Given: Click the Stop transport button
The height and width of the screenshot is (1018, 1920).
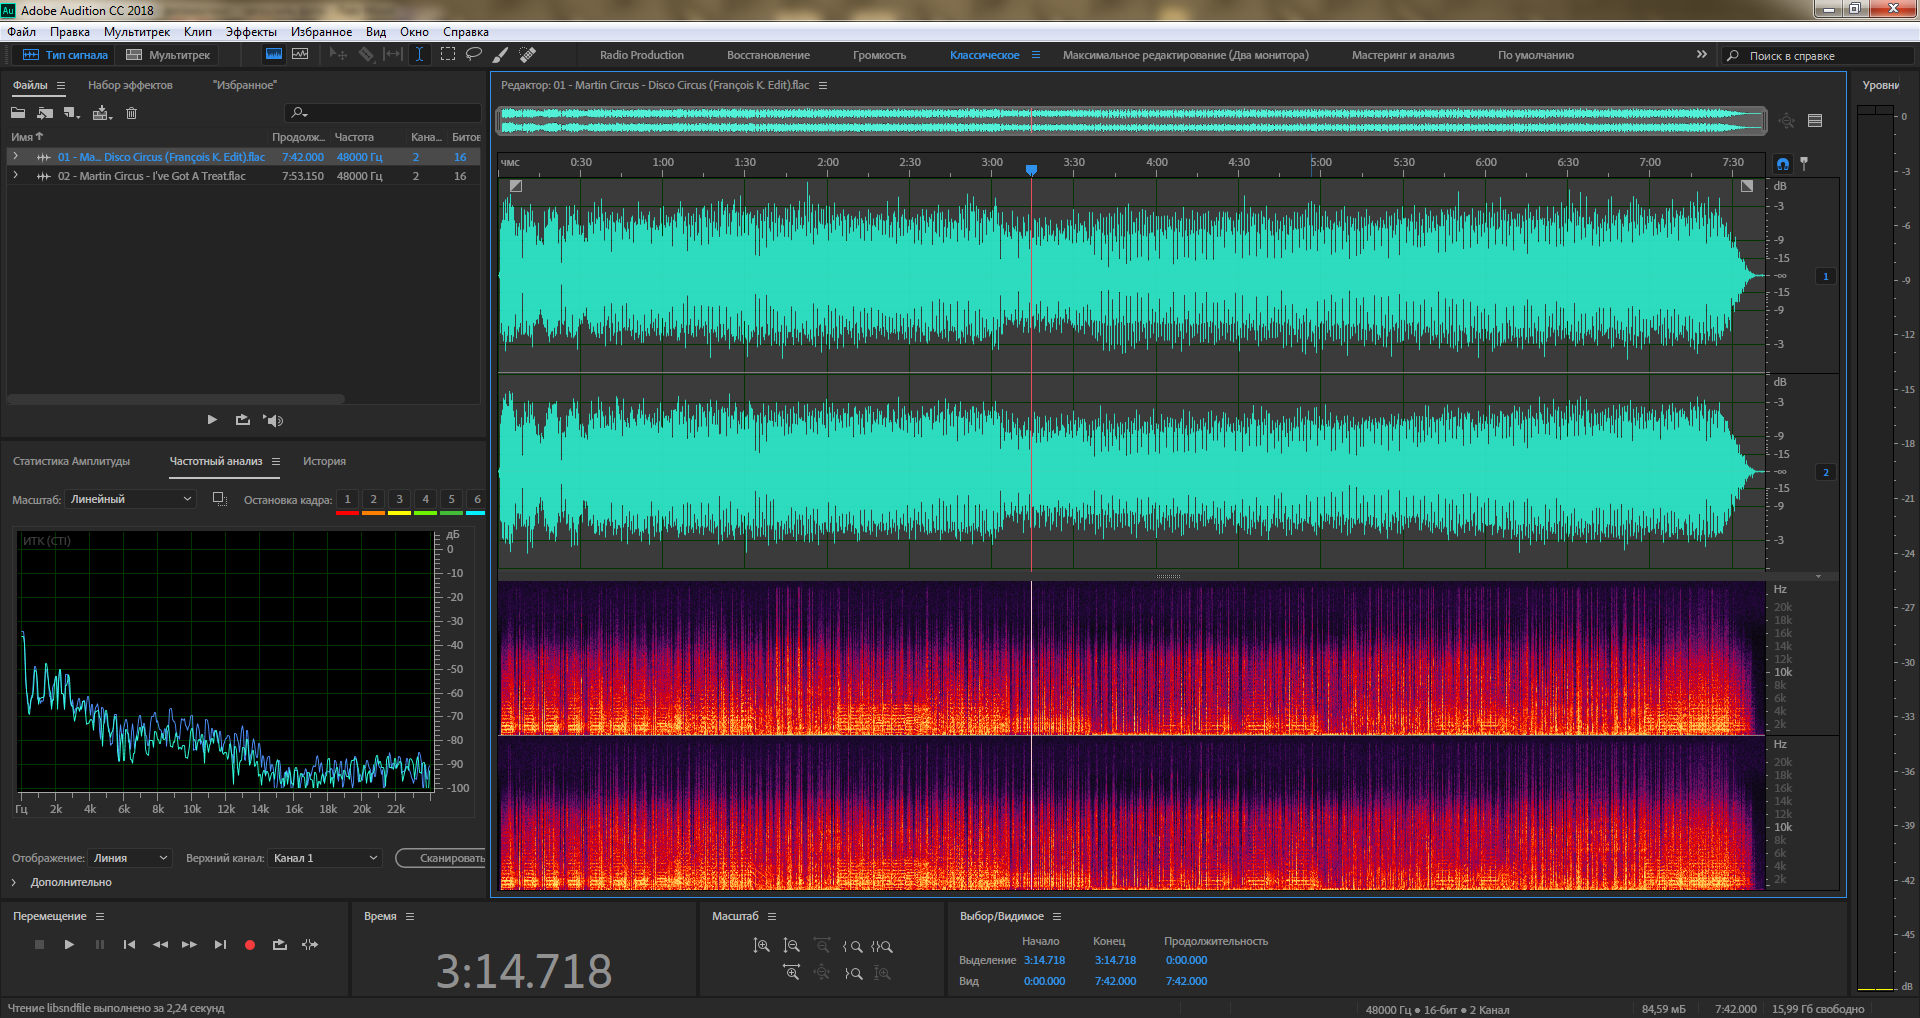Looking at the screenshot, I should click(x=39, y=944).
